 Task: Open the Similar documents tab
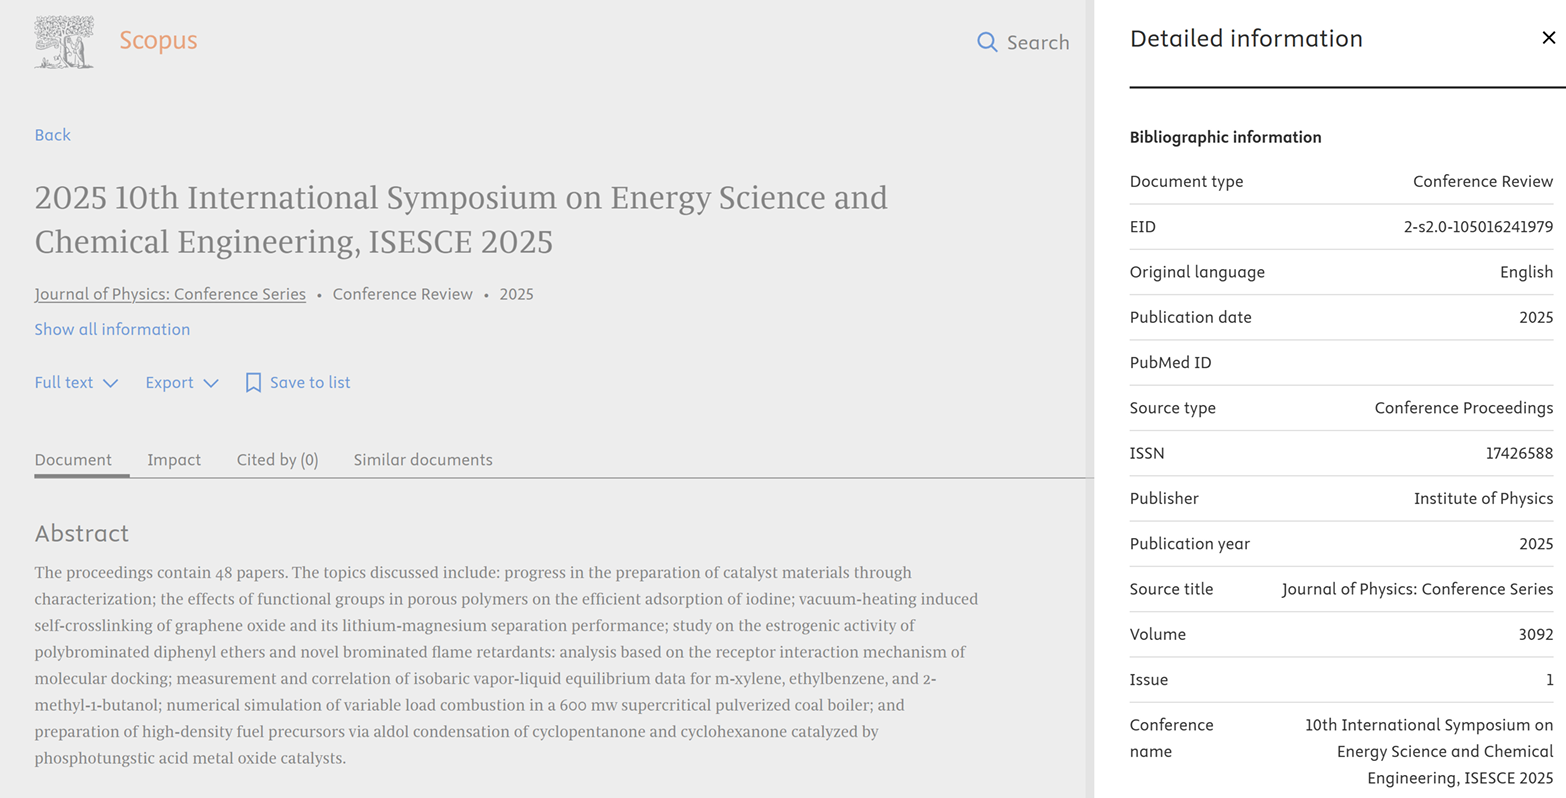[x=423, y=460]
